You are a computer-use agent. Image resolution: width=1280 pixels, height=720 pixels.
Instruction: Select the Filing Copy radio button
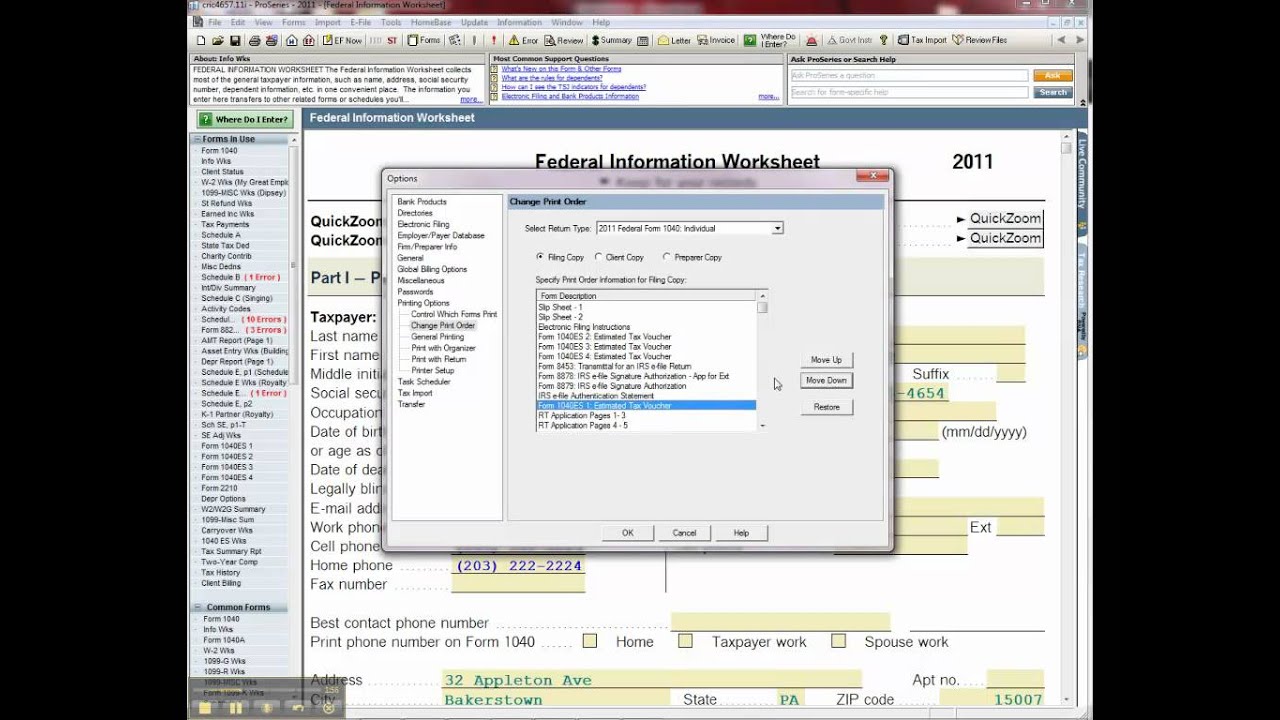[x=541, y=257]
